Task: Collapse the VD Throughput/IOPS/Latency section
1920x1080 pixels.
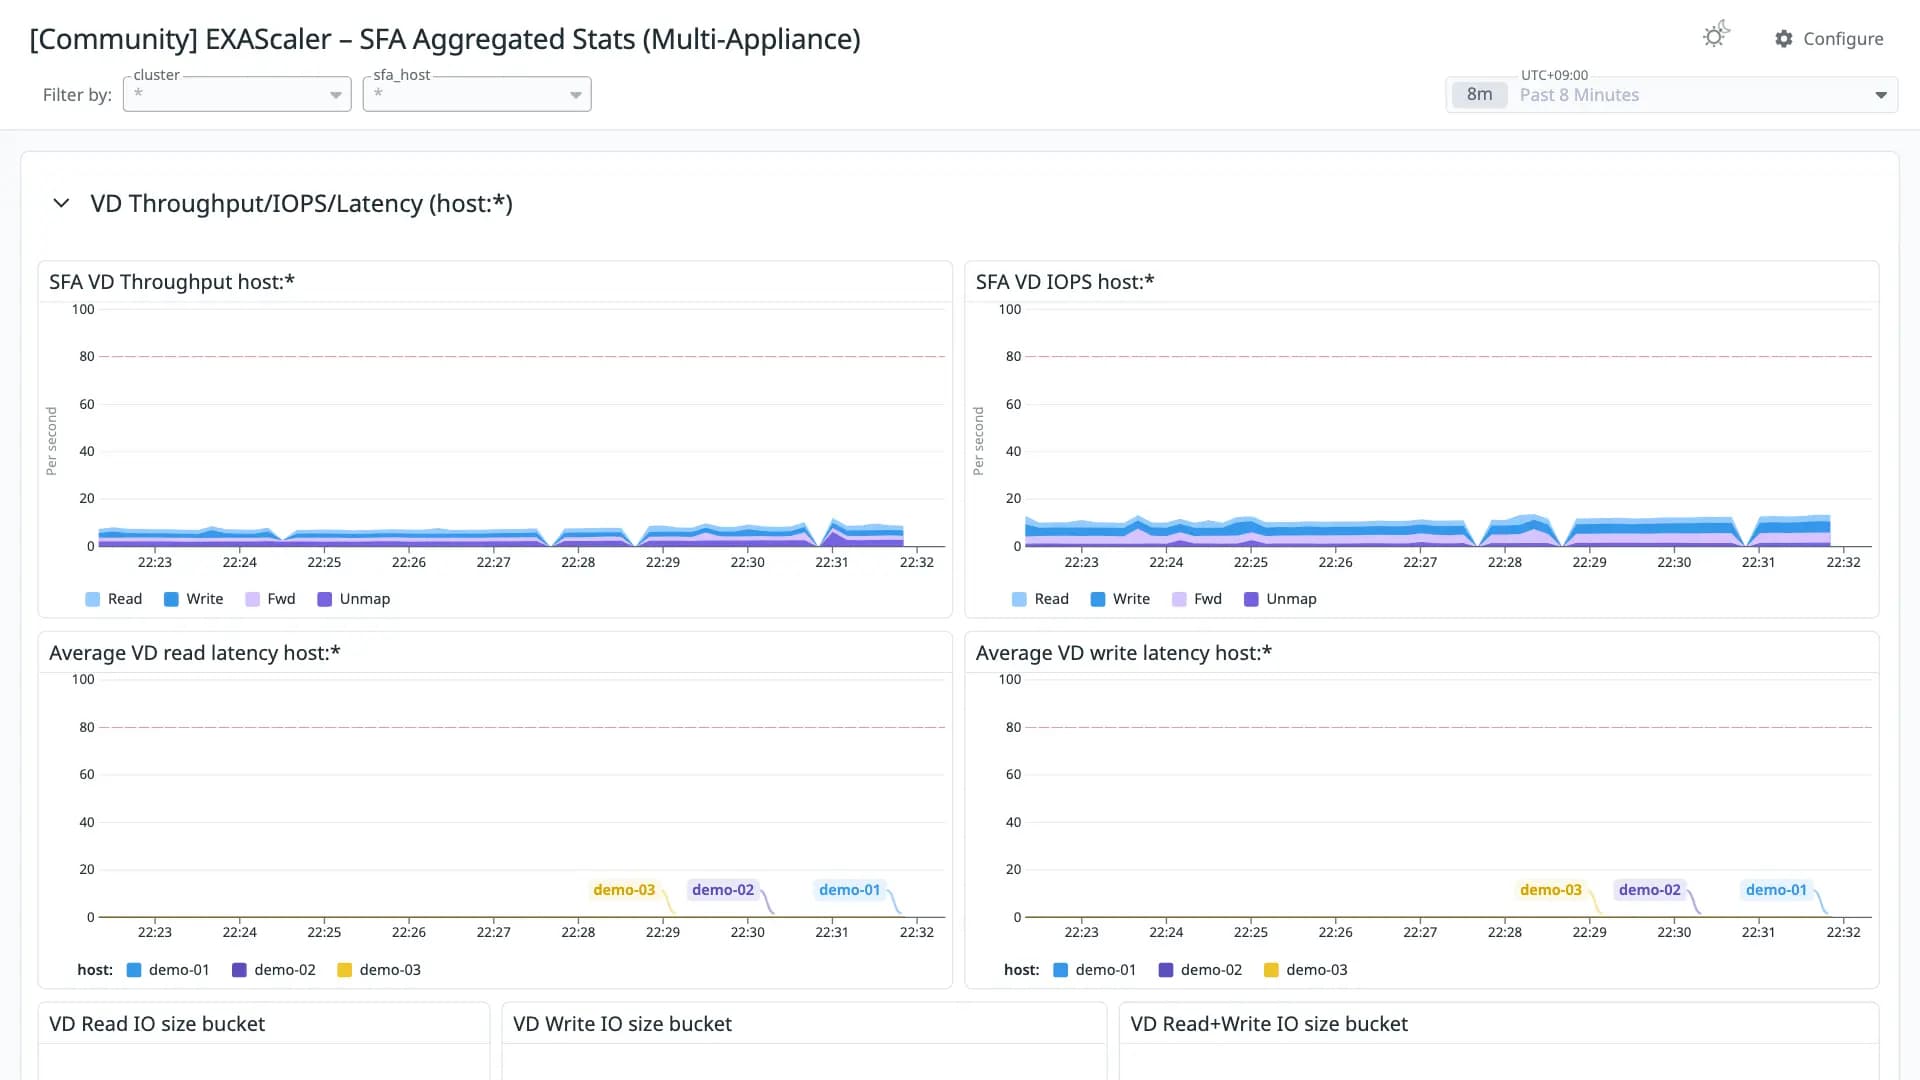Action: tap(61, 203)
